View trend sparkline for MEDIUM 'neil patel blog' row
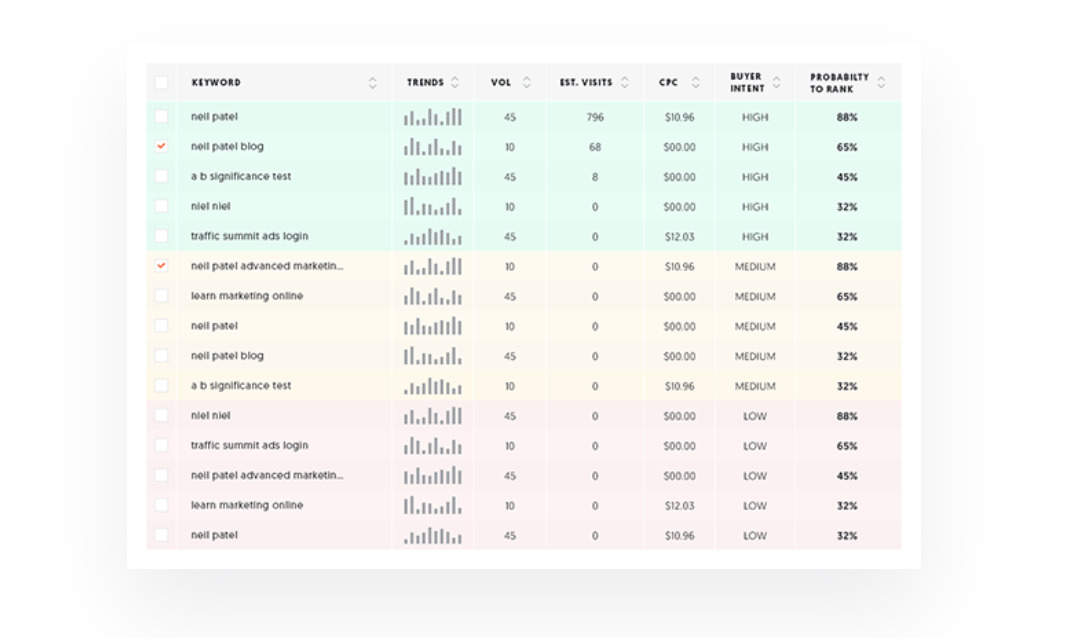 (x=433, y=356)
